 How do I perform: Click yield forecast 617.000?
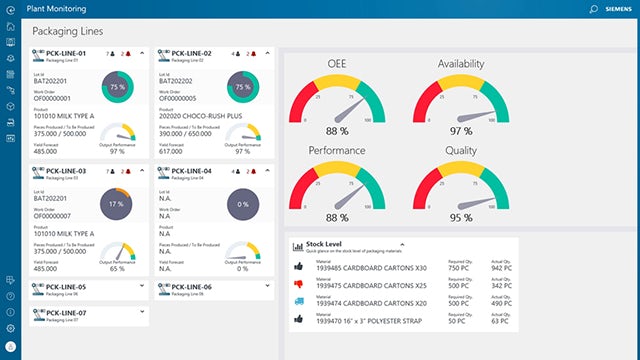click(x=171, y=152)
